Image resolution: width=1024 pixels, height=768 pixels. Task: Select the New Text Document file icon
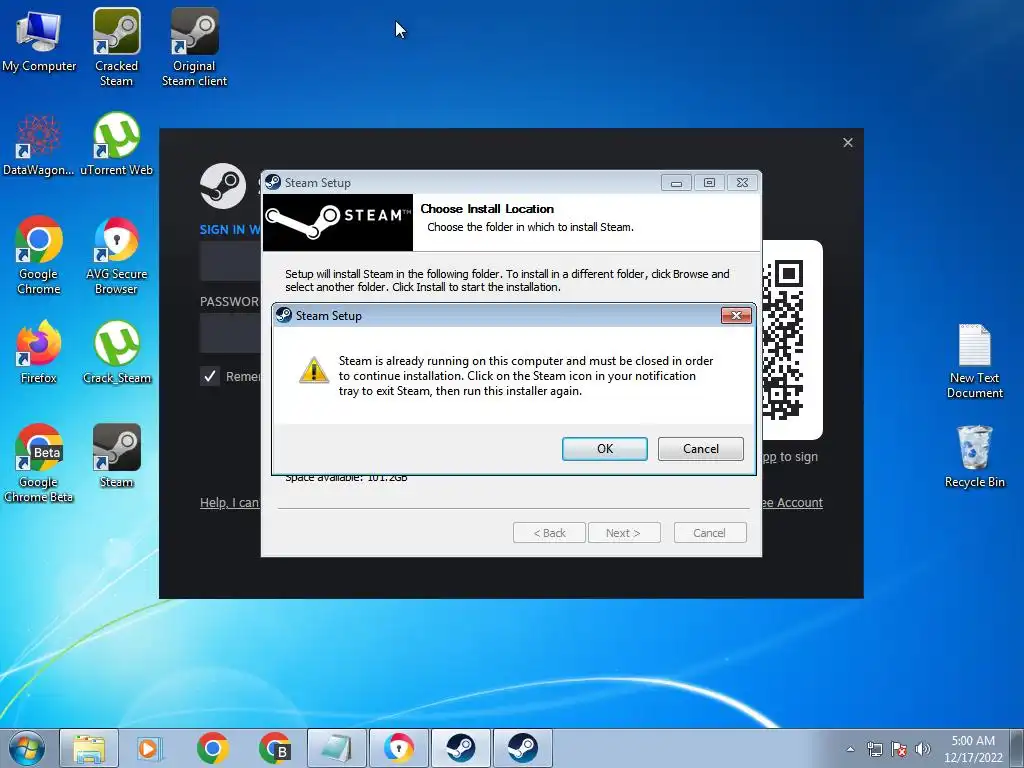coord(974,361)
